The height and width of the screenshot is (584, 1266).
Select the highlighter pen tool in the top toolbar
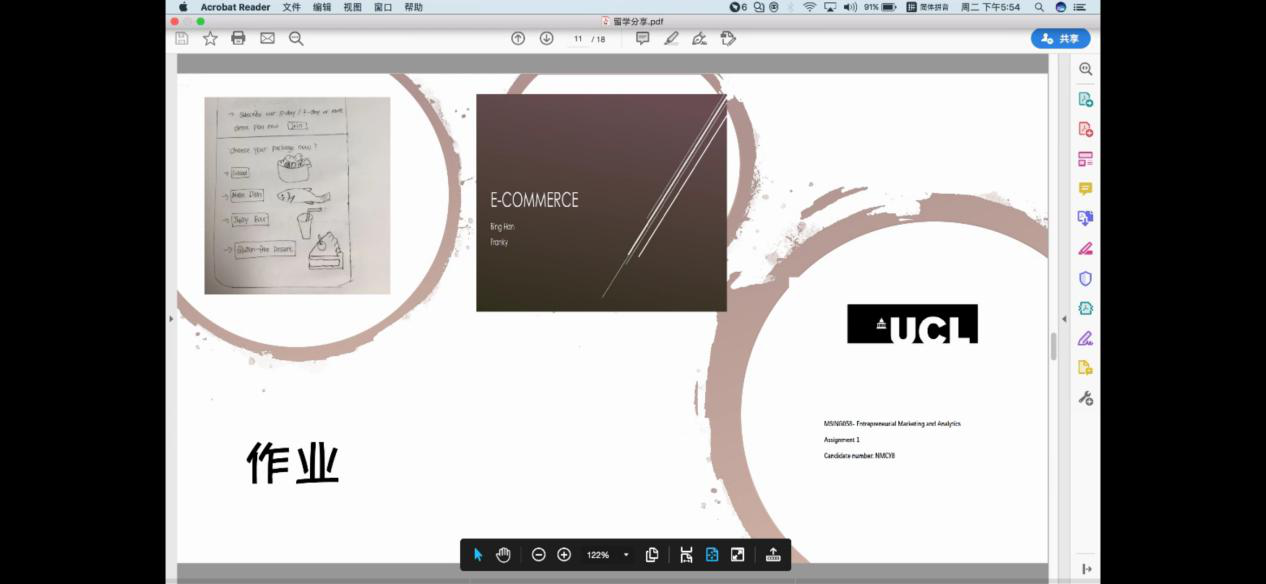671,38
